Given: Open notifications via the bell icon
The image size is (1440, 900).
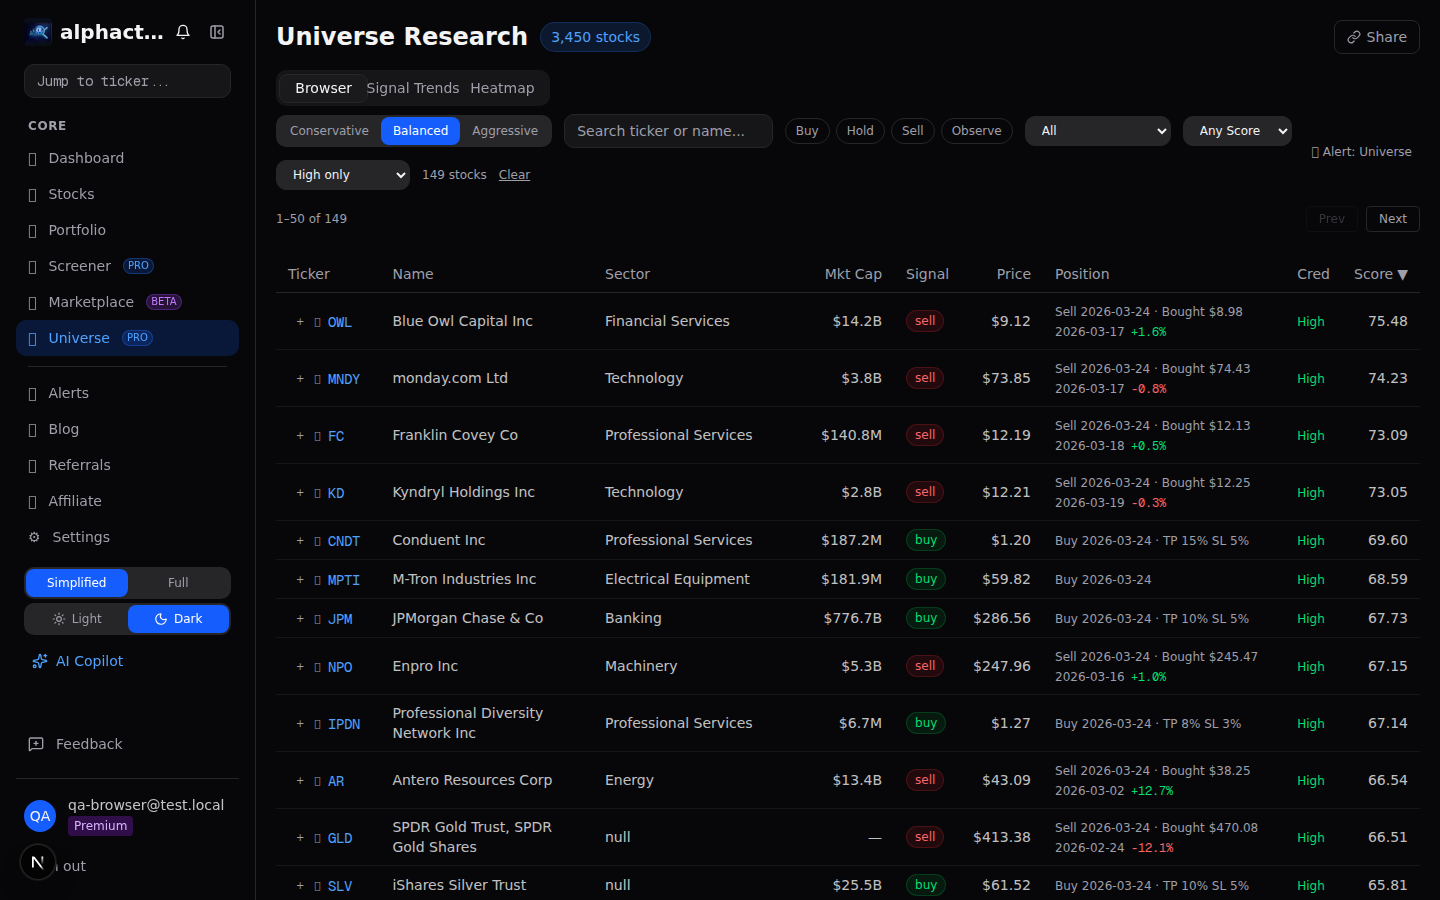Looking at the screenshot, I should (x=183, y=31).
